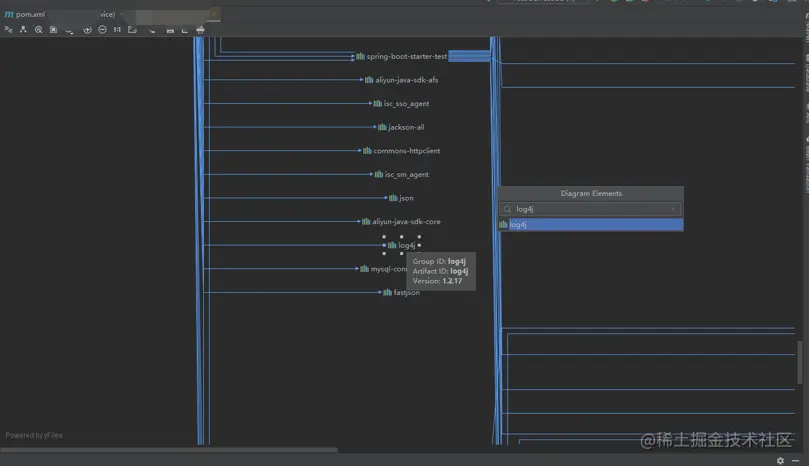The height and width of the screenshot is (466, 809).
Task: Click the actual size 1:1 icon
Action: click(117, 30)
